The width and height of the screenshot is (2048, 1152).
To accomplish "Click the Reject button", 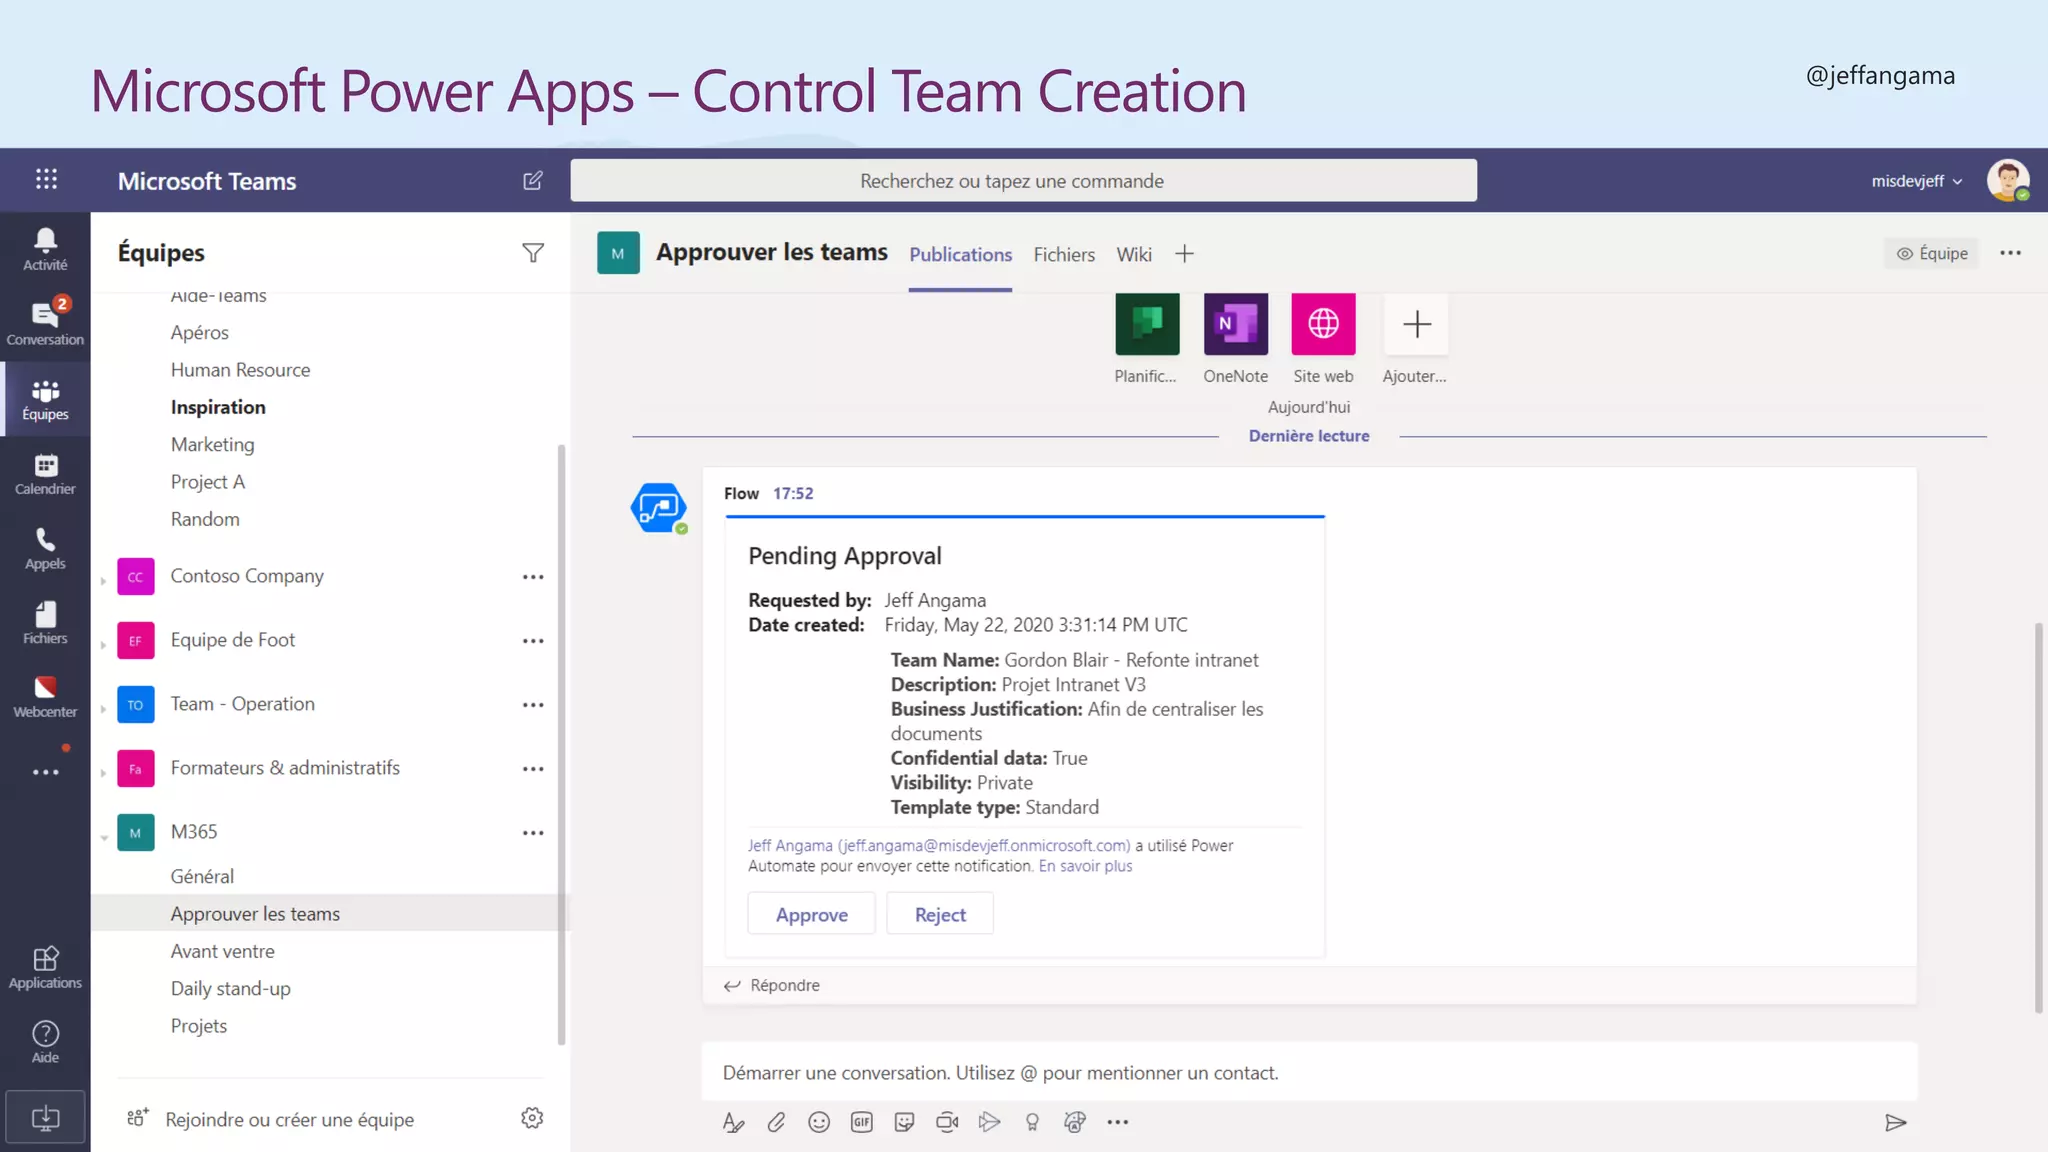I will (940, 914).
